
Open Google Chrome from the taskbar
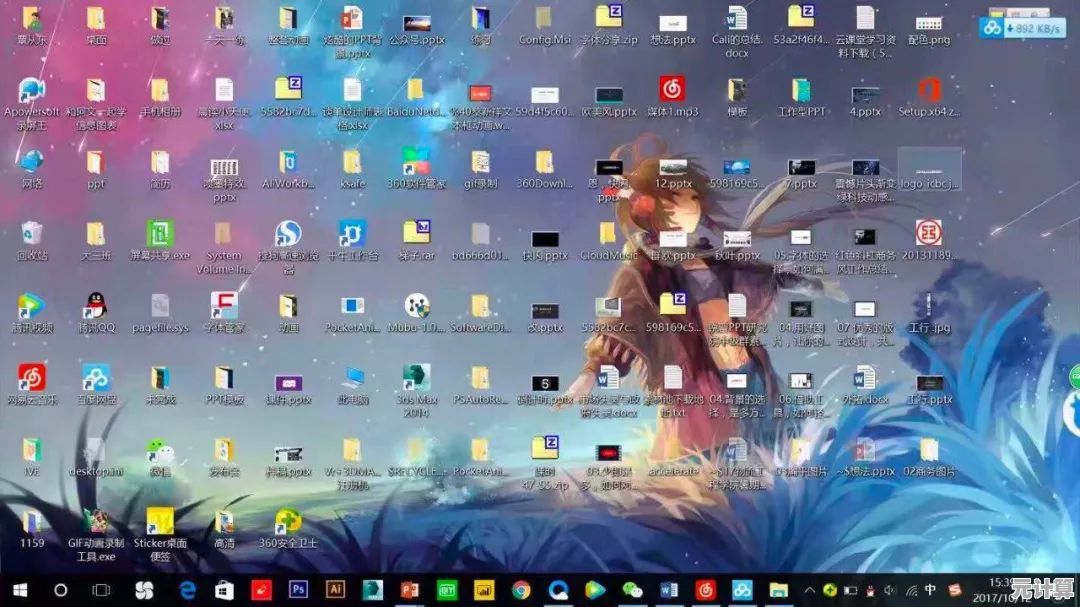tap(520, 590)
